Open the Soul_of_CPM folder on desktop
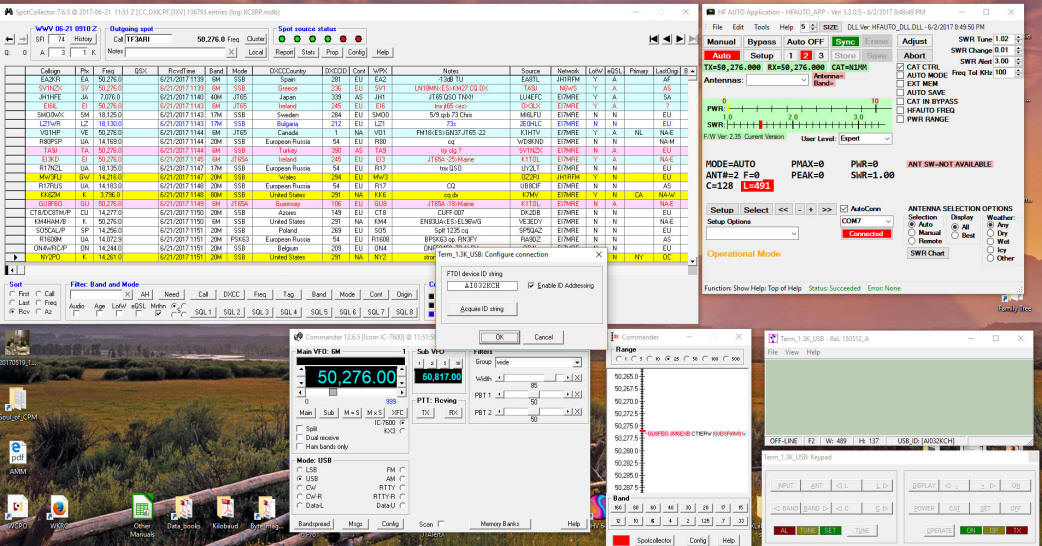 coord(17,399)
